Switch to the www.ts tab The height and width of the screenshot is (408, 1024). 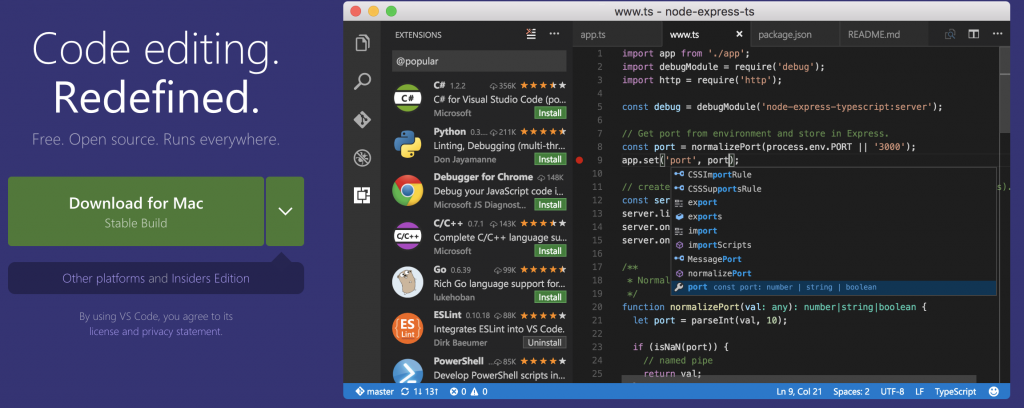coord(684,35)
